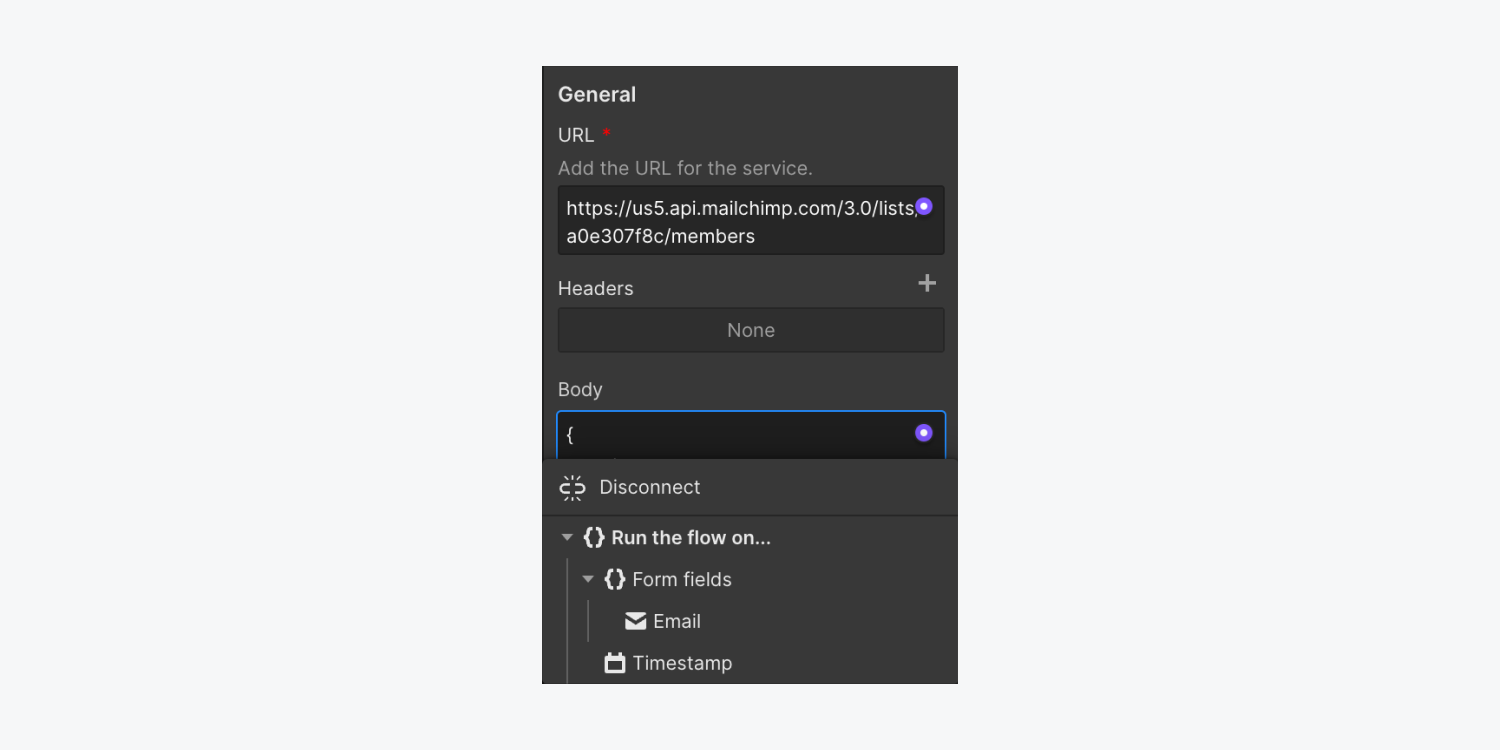Click inside the Body text field
This screenshot has width=1501, height=751.
[x=751, y=435]
